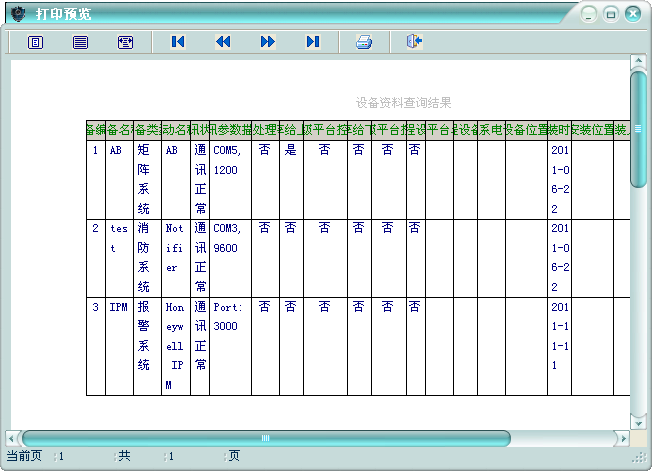Click the vertical scrollbar thumb
Screen dimensions: 652x471
click(638, 128)
